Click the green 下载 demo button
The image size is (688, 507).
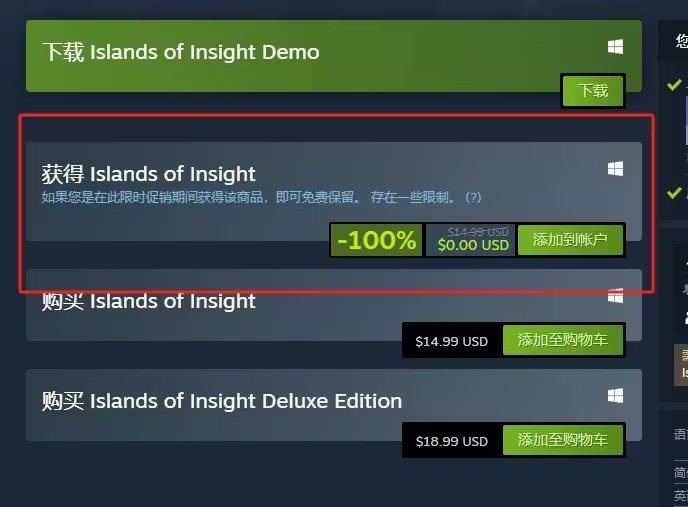(x=593, y=91)
